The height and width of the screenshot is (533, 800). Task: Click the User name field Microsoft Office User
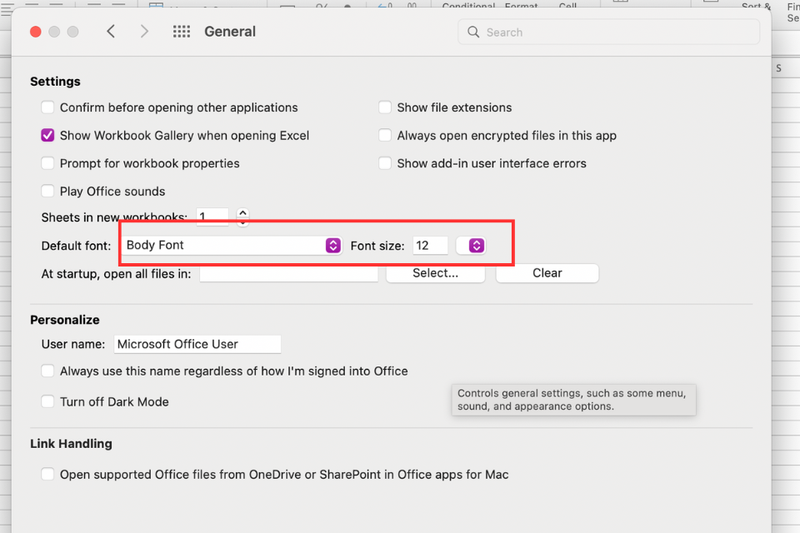coord(197,344)
